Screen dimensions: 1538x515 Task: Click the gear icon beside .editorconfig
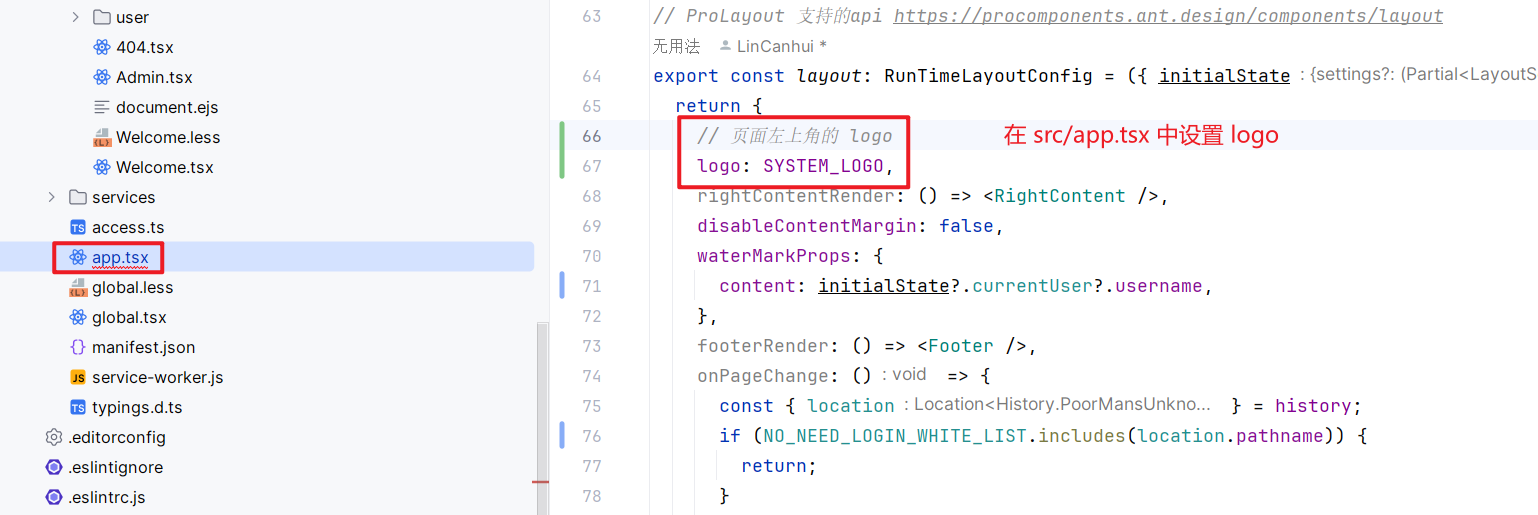[x=54, y=437]
